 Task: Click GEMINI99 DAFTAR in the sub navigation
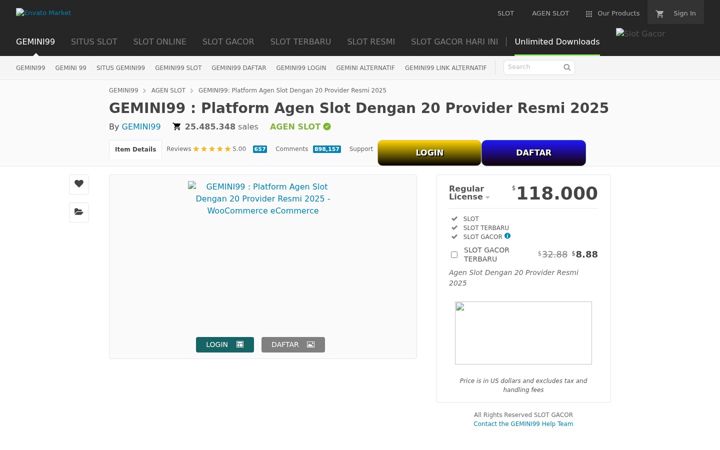pyautogui.click(x=239, y=68)
